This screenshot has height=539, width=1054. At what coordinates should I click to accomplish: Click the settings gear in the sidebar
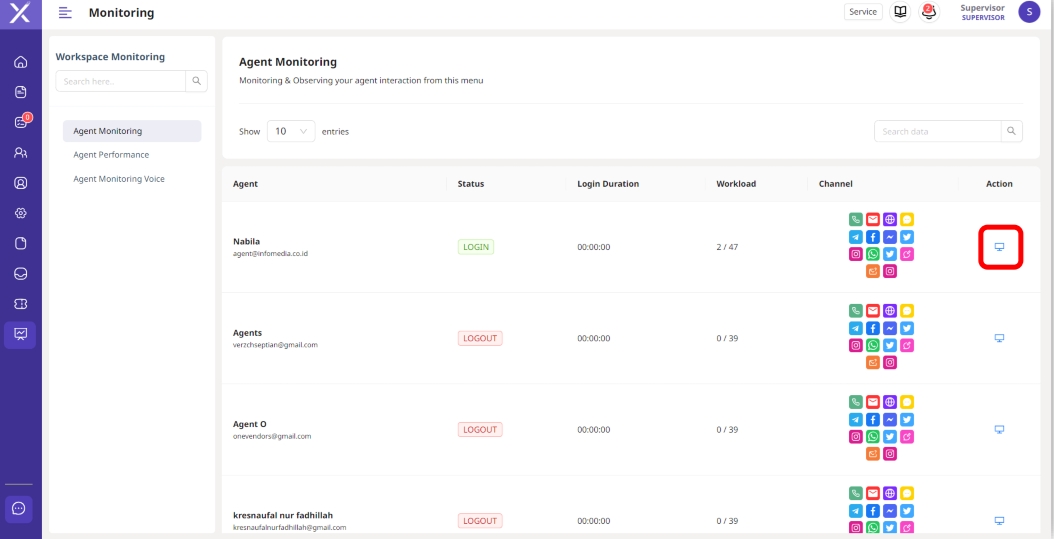pyautogui.click(x=20, y=213)
